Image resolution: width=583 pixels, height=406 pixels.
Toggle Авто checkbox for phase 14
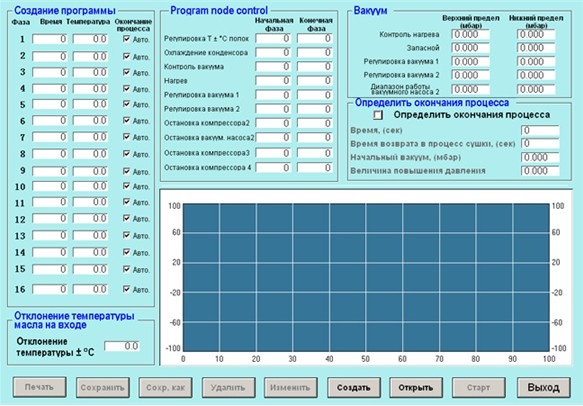tap(126, 252)
